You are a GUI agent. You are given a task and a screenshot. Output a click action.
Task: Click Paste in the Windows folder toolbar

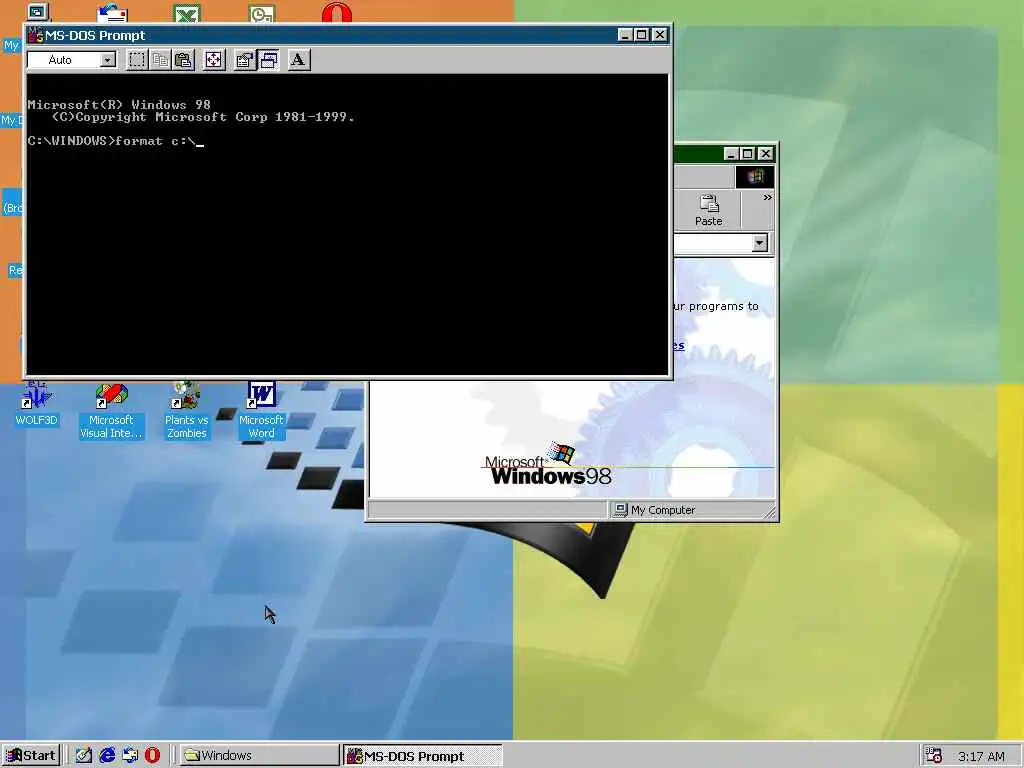coord(708,210)
